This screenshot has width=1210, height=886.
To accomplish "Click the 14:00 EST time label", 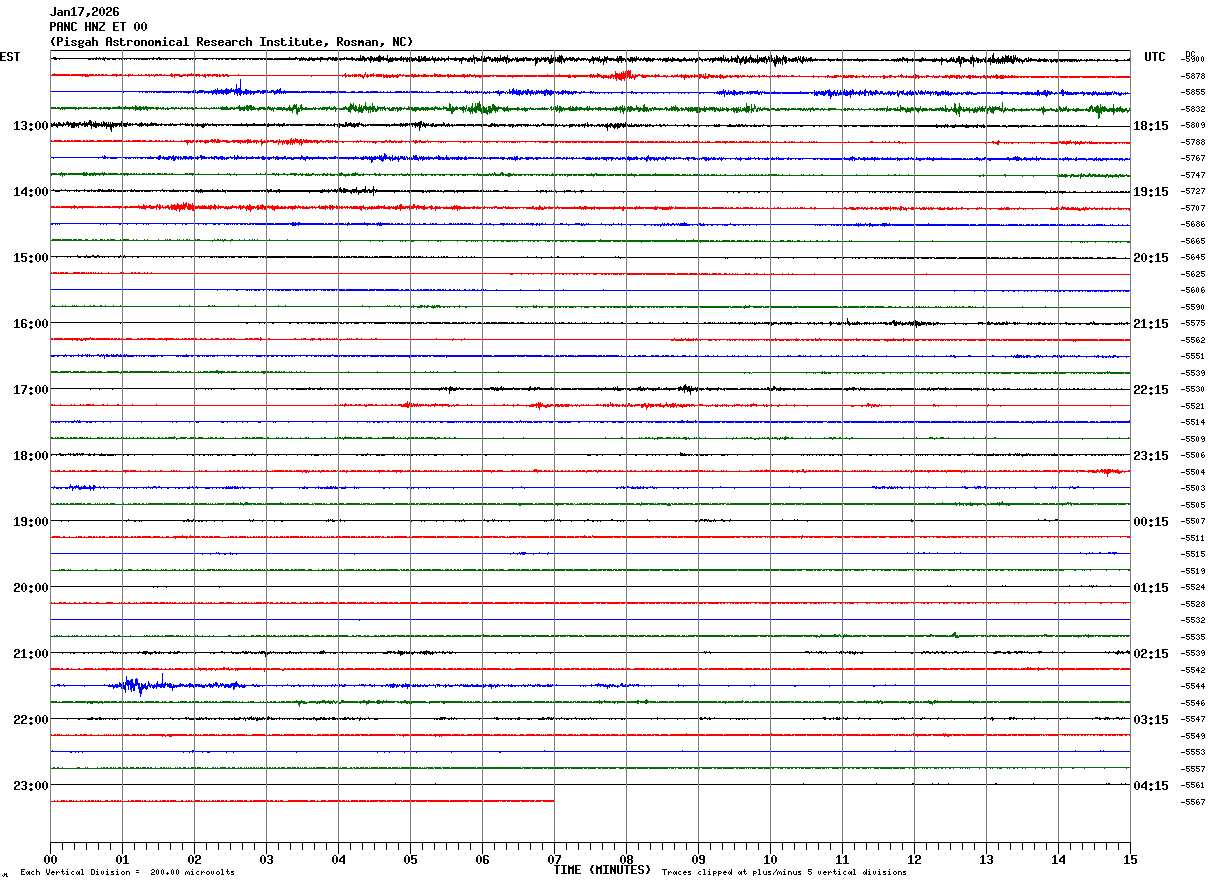I will click(x=30, y=192).
